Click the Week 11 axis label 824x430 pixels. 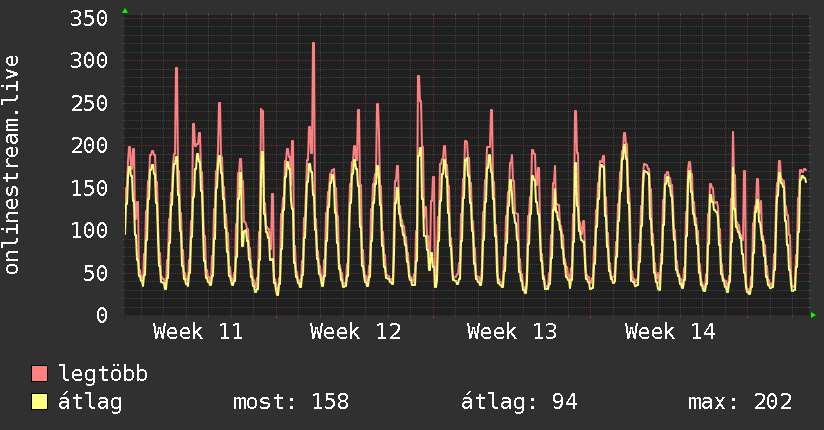pyautogui.click(x=198, y=332)
